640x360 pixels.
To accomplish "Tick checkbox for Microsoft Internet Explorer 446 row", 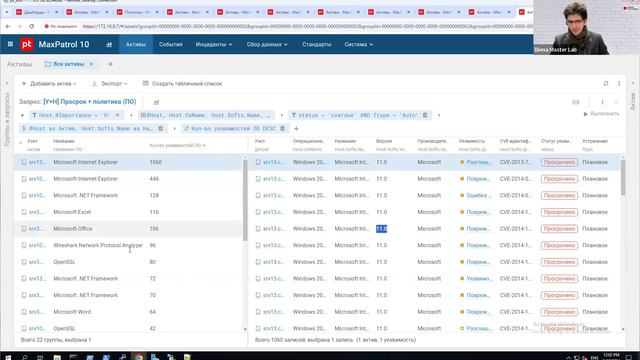I will click(x=24, y=179).
